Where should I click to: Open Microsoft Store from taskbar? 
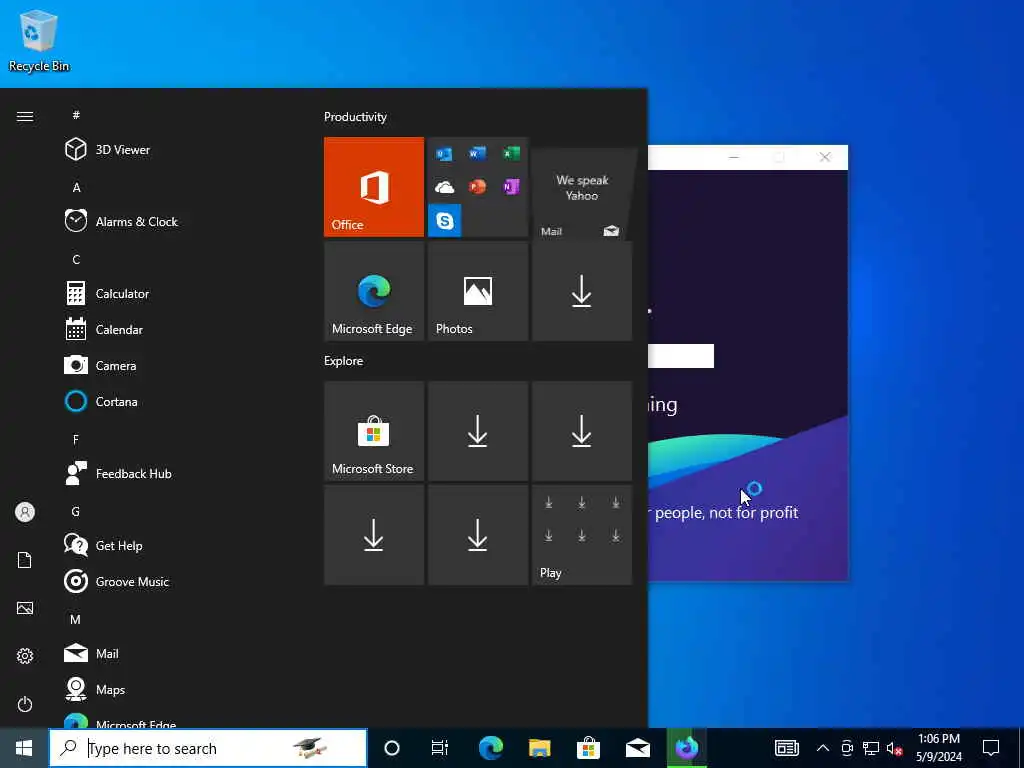(588, 748)
